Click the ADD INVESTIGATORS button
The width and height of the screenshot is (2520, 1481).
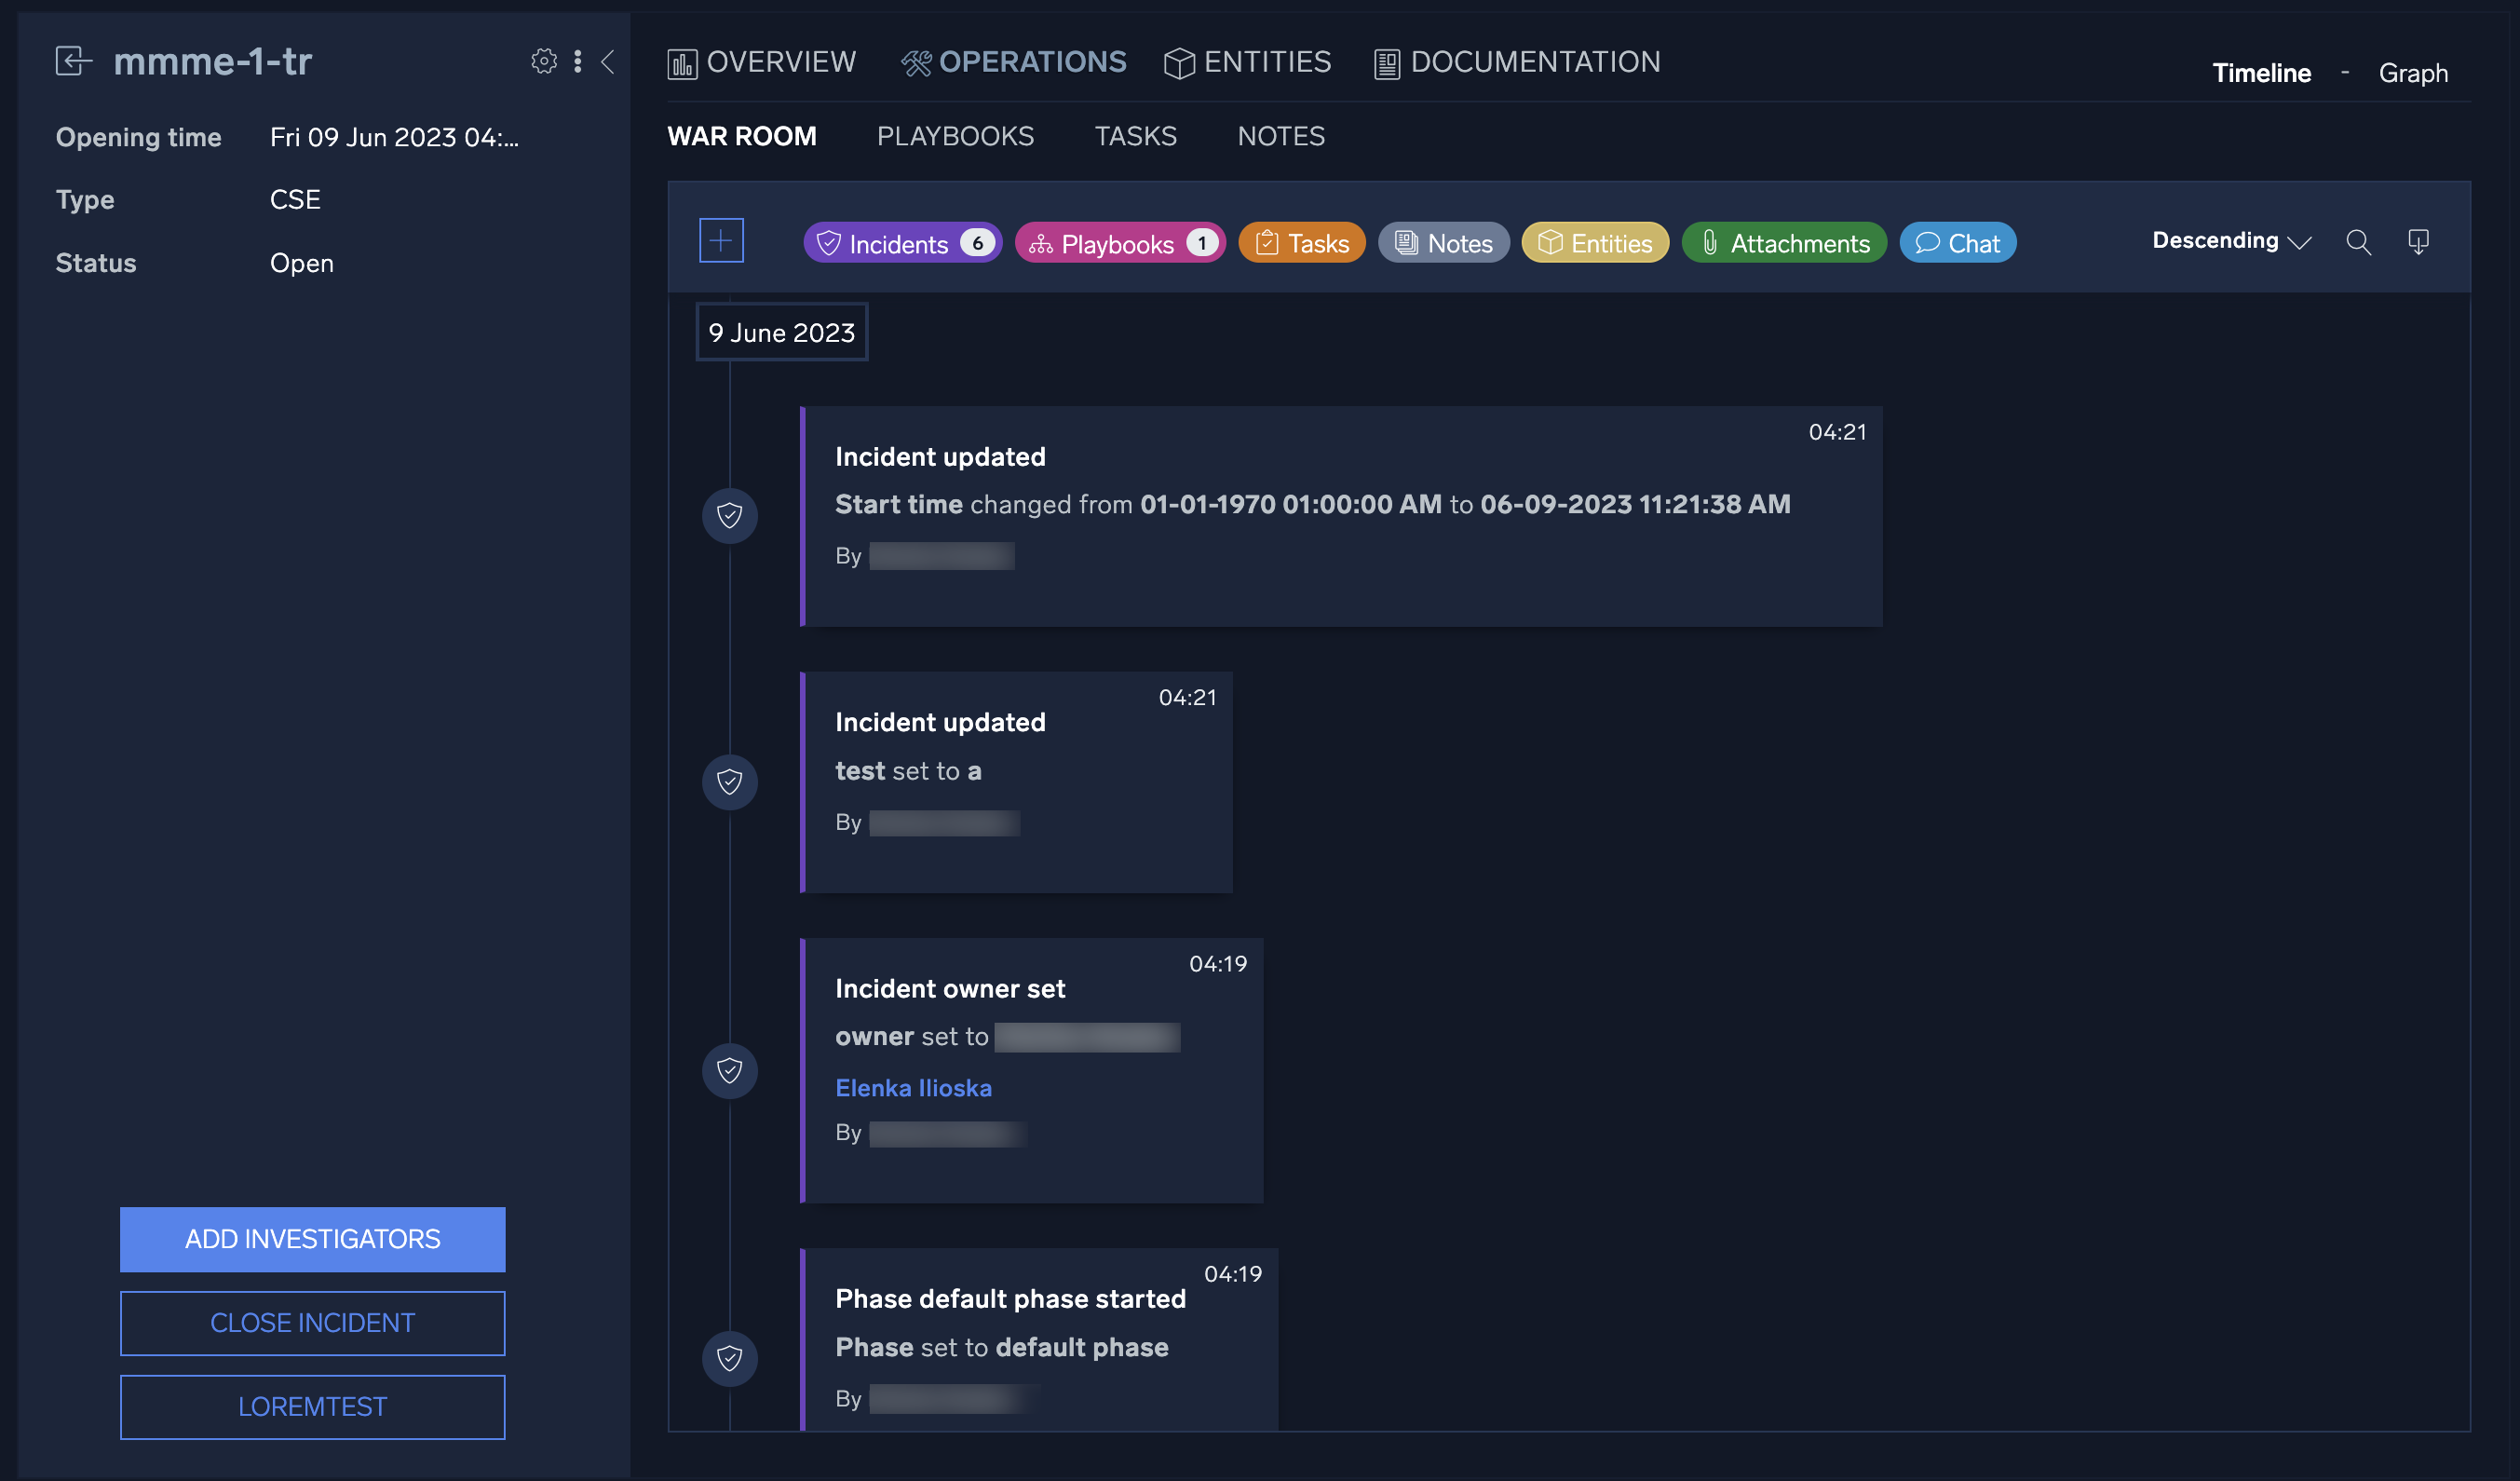pos(312,1239)
